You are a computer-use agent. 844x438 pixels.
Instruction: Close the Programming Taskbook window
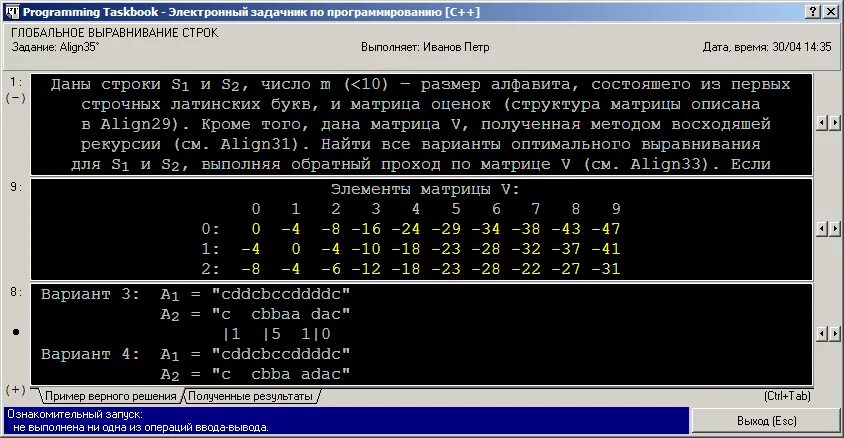coord(831,12)
